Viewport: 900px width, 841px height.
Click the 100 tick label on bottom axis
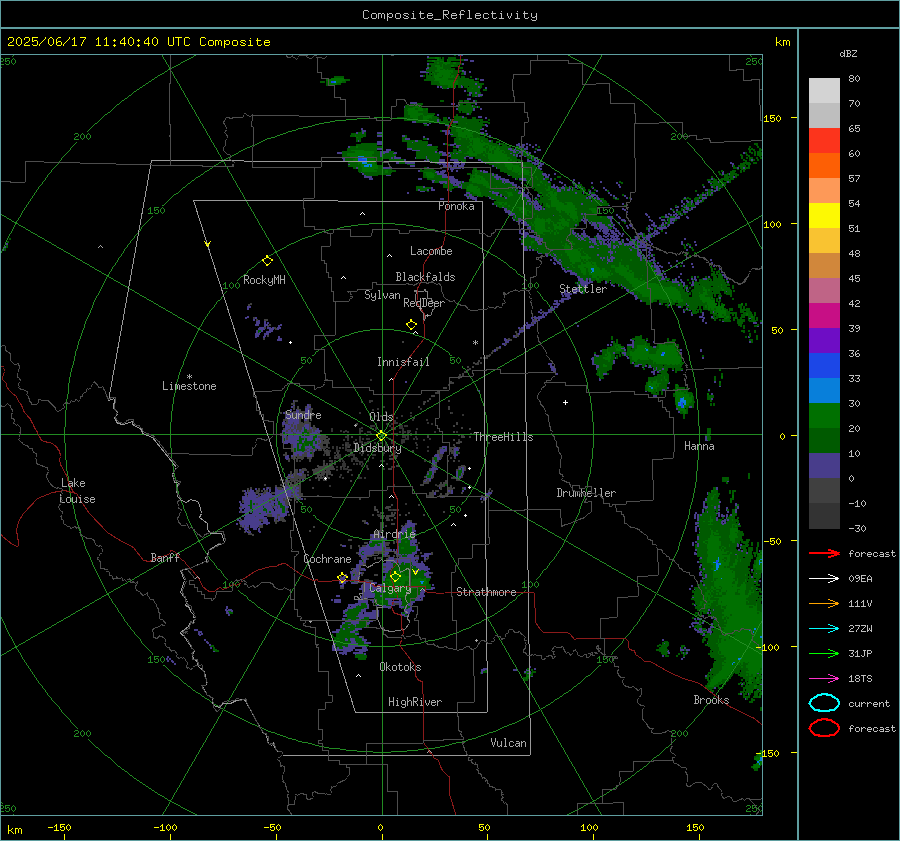589,827
